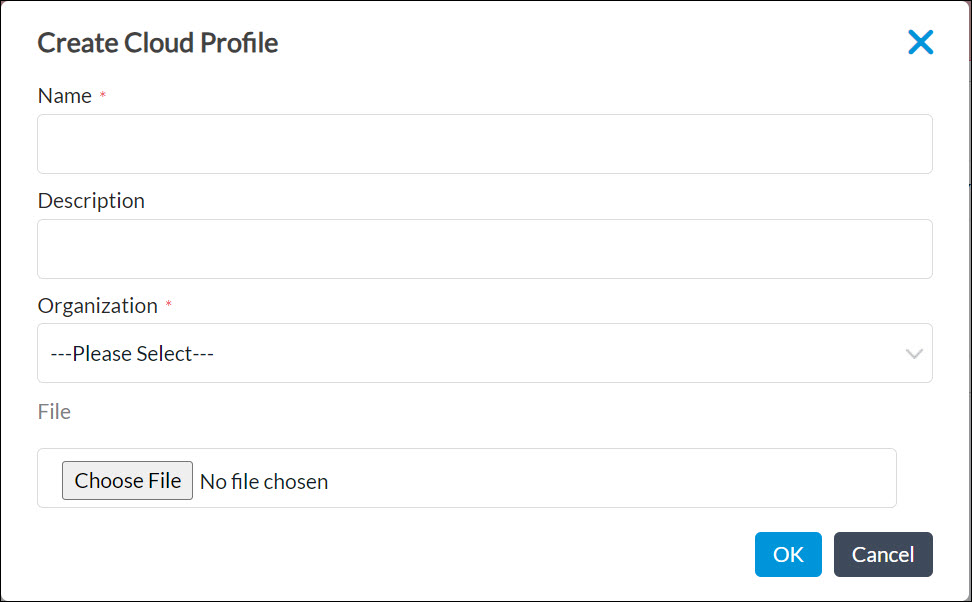Choose an organization from the selector

coord(485,353)
